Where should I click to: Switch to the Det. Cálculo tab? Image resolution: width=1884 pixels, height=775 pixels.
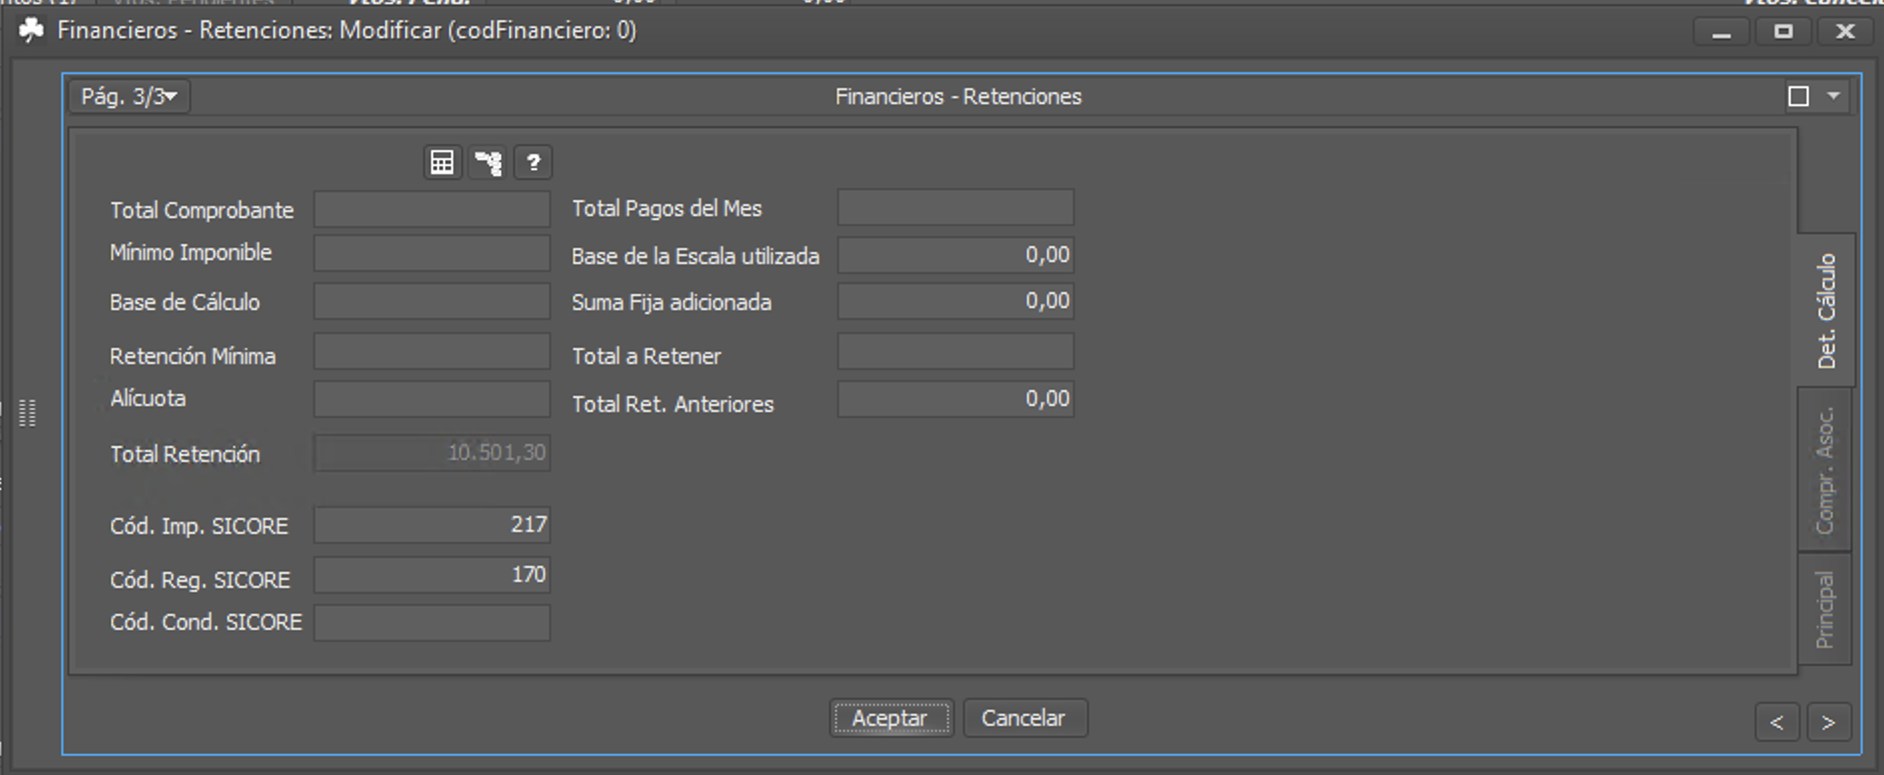point(1826,310)
